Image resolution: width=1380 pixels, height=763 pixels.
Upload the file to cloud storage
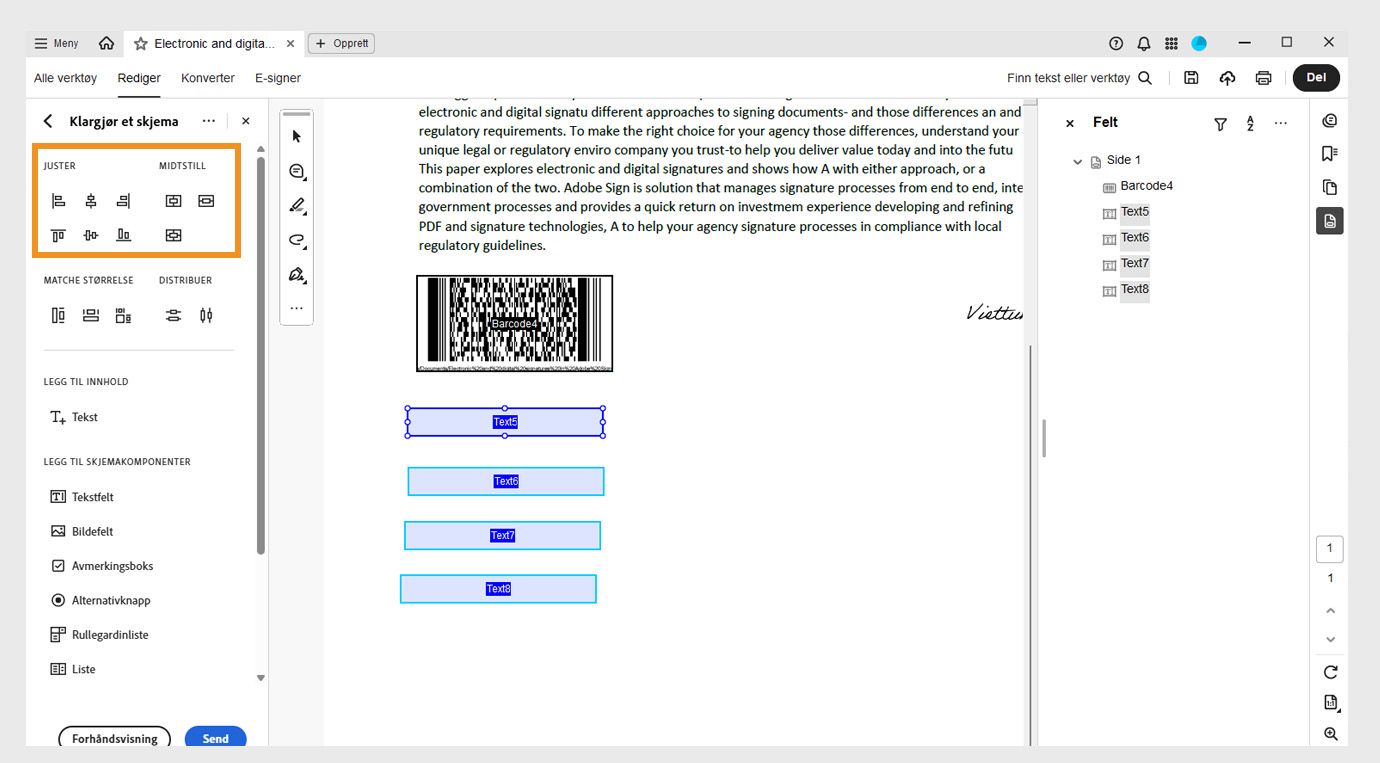tap(1227, 78)
